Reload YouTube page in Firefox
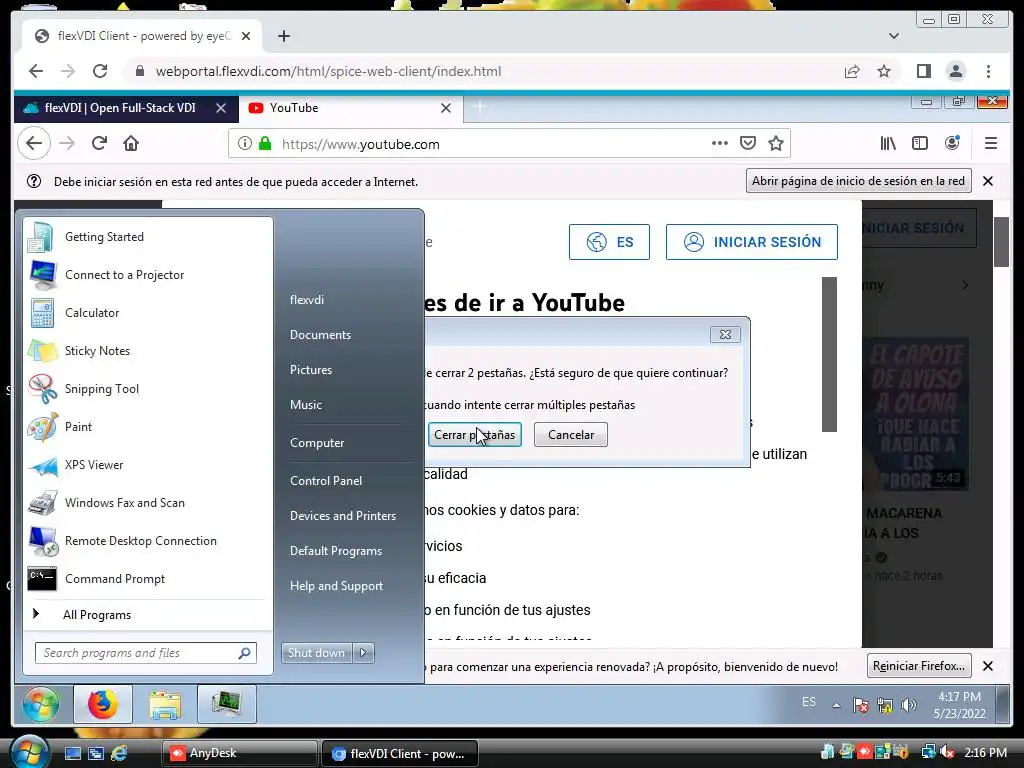The height and width of the screenshot is (768, 1024). (x=99, y=143)
